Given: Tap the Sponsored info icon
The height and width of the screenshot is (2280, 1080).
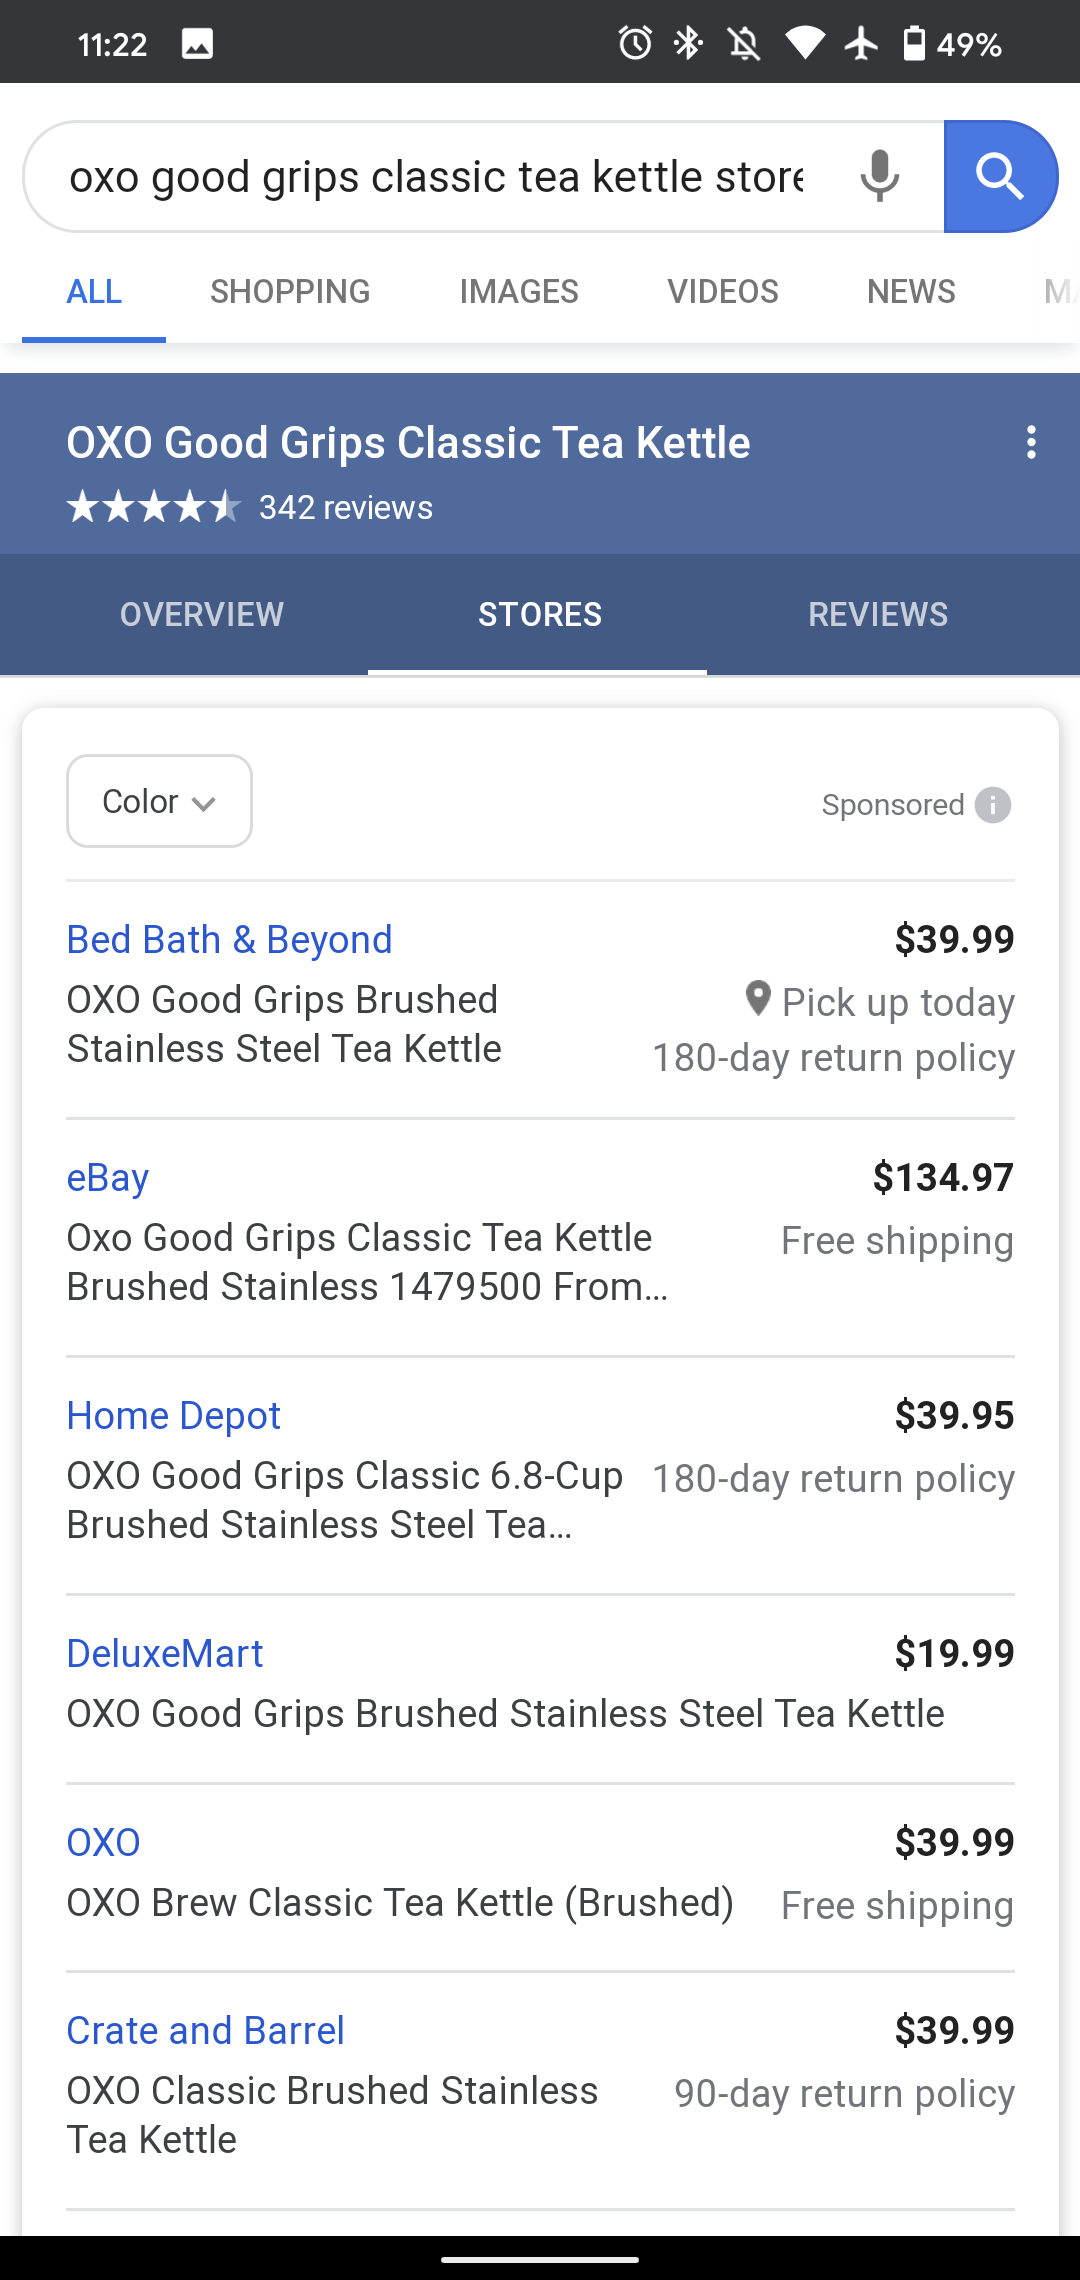Looking at the screenshot, I should coord(993,805).
